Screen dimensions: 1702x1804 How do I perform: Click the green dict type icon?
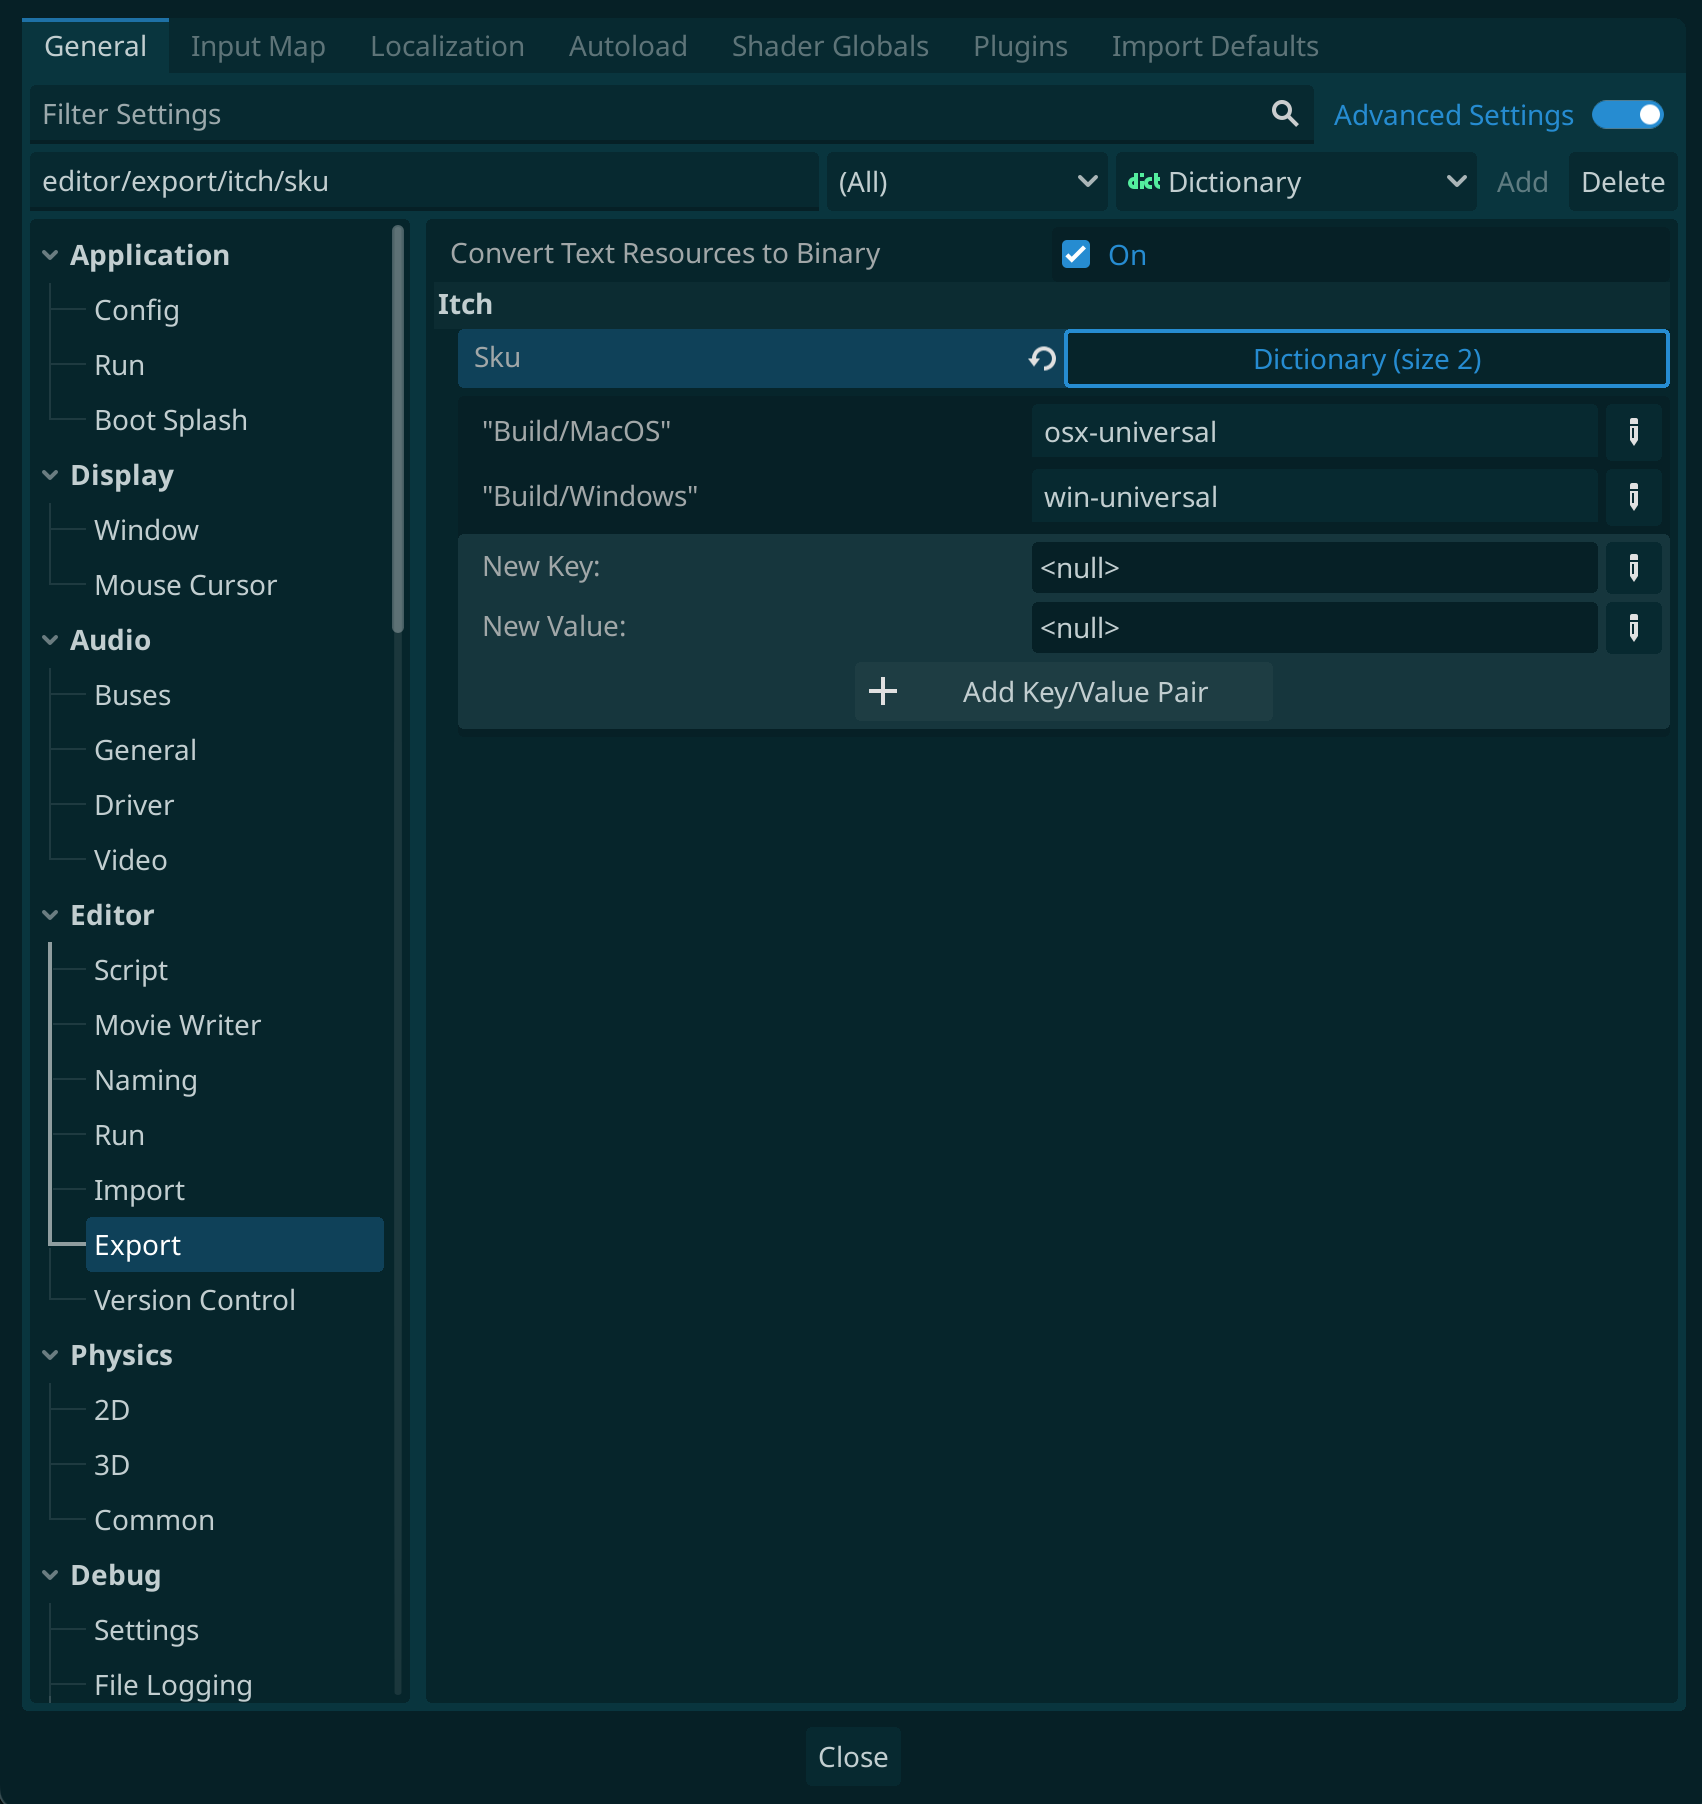[x=1143, y=182]
